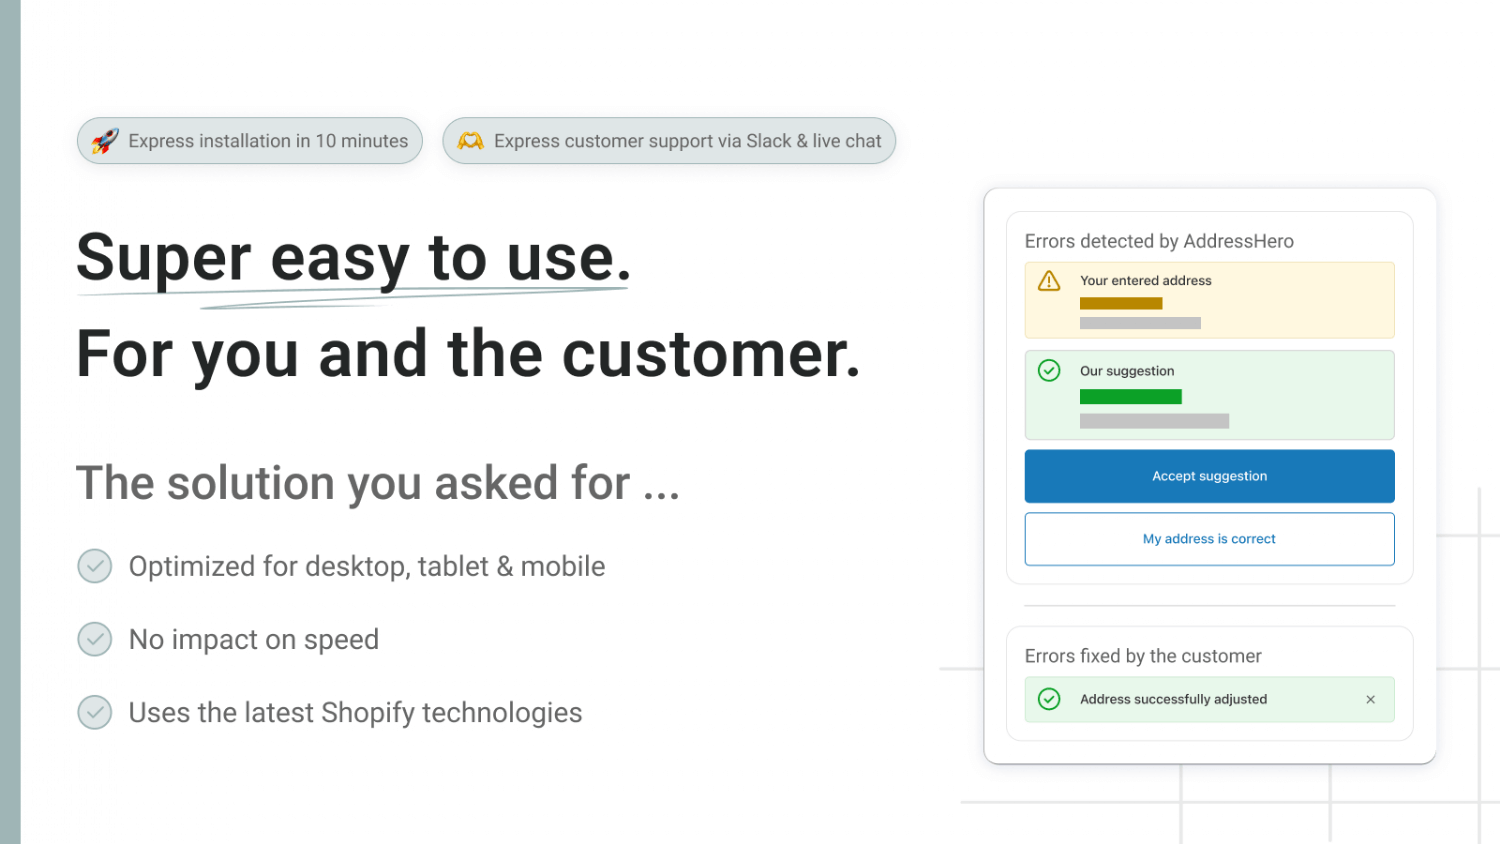Viewport: 1500px width, 844px height.
Task: Click the Our suggestion label
Action: pyautogui.click(x=1127, y=371)
